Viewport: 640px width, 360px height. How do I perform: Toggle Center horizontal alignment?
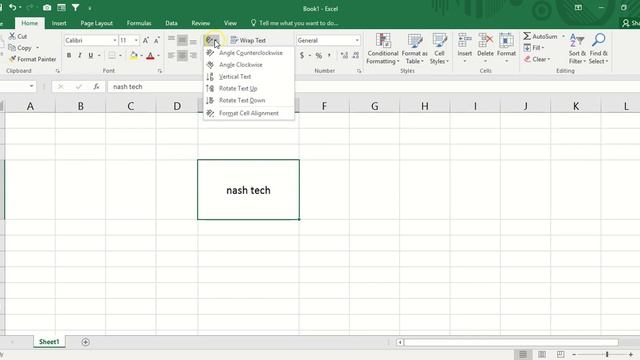click(182, 56)
